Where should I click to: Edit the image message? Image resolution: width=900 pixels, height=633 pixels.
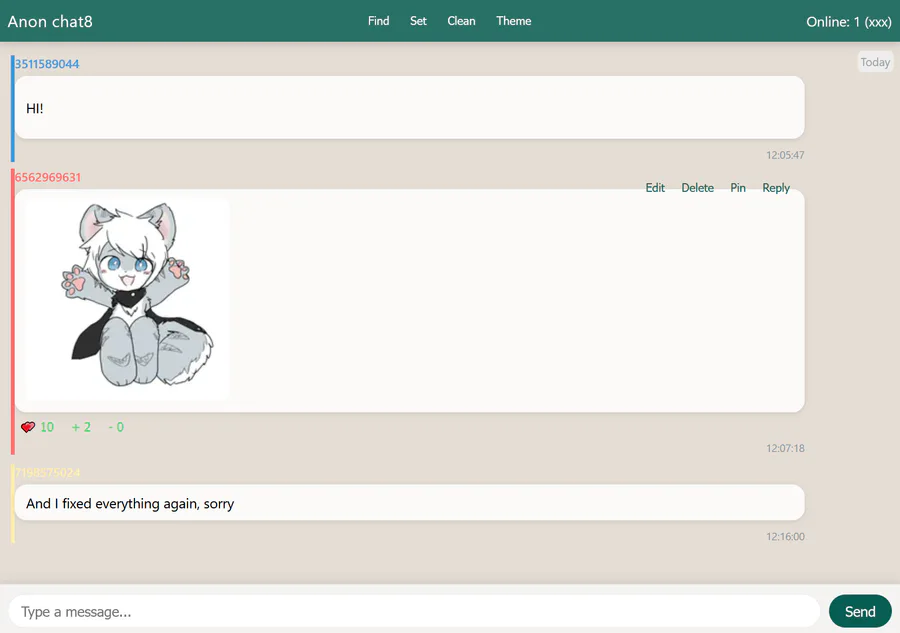click(655, 188)
